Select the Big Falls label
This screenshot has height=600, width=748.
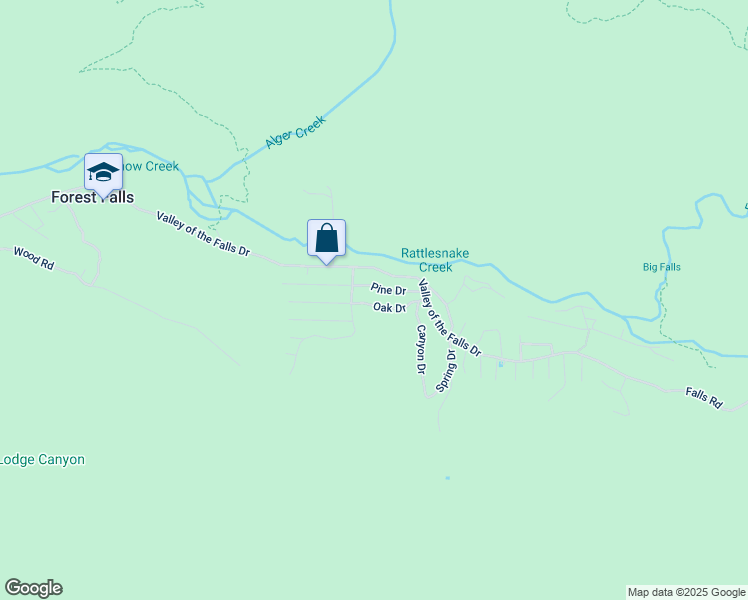click(x=662, y=267)
